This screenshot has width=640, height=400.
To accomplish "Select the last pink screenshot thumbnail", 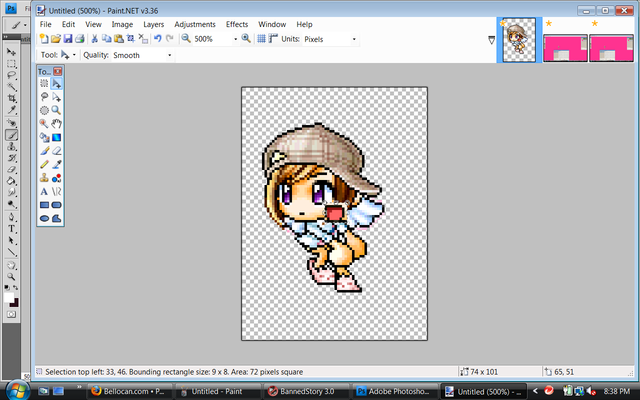I will pyautogui.click(x=611, y=48).
